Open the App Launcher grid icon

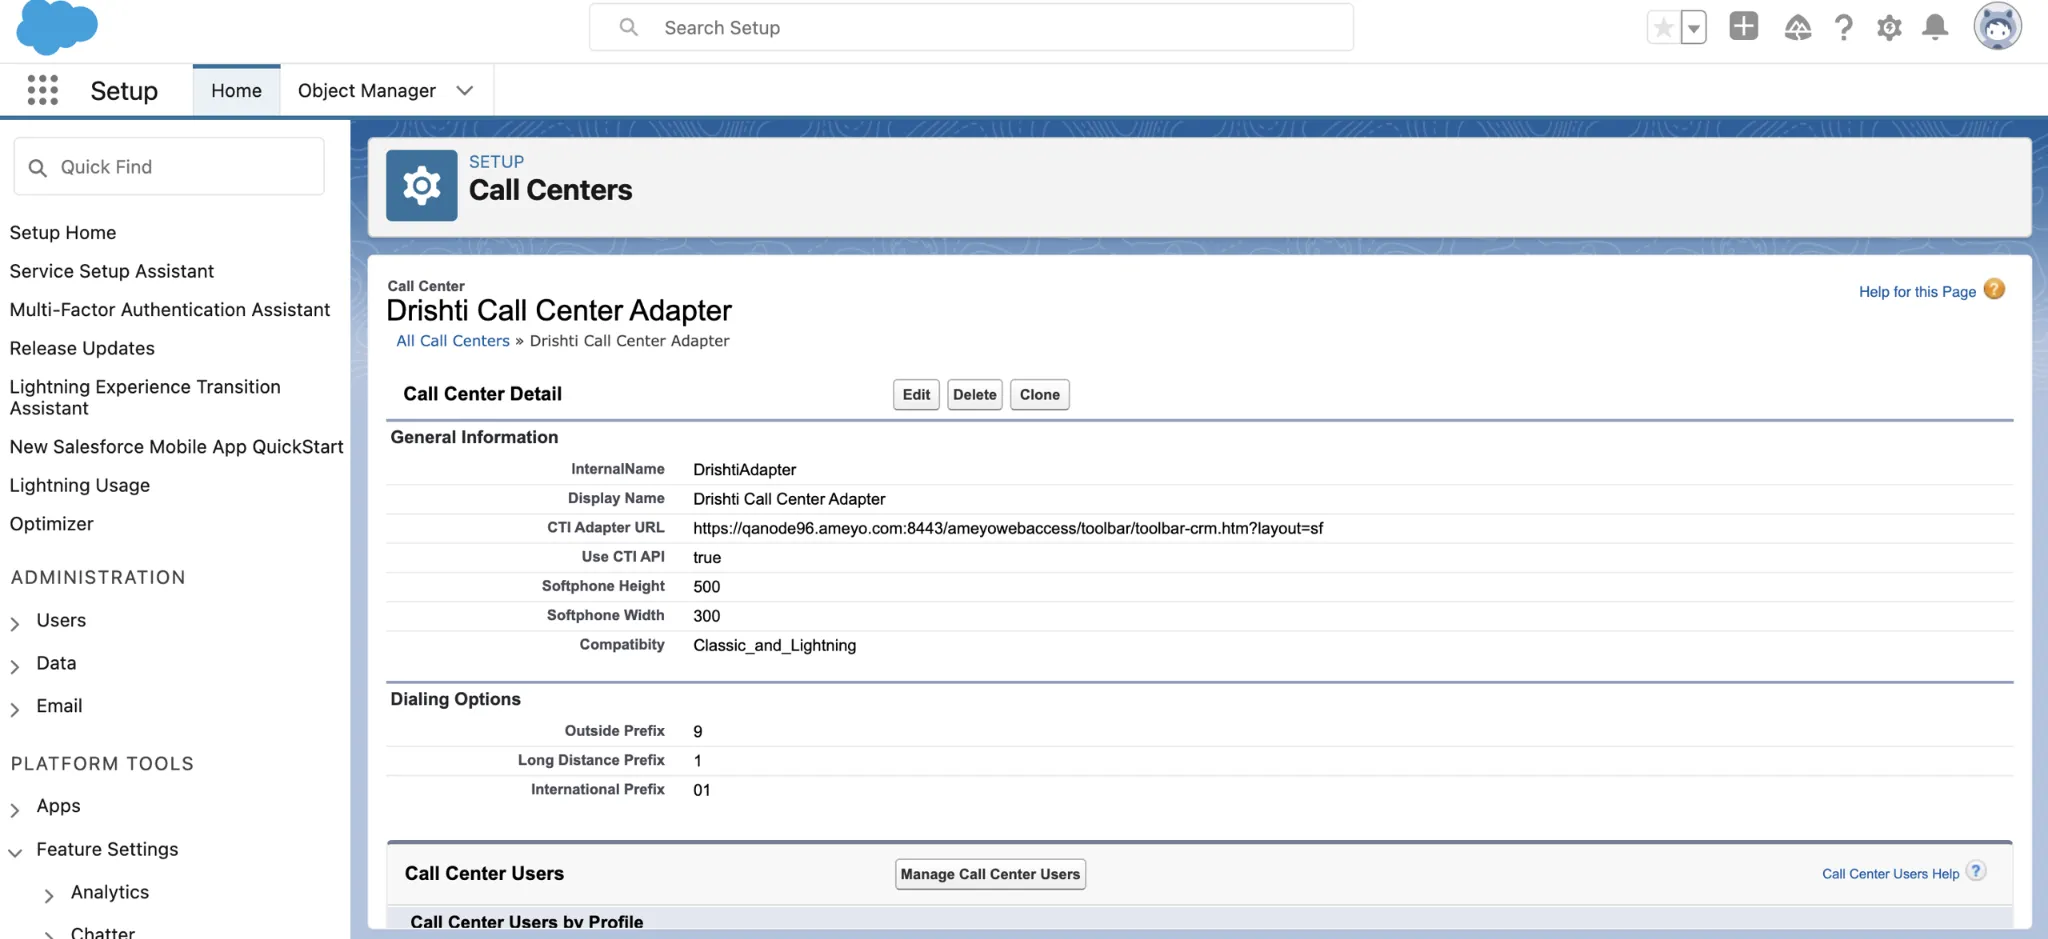43,90
